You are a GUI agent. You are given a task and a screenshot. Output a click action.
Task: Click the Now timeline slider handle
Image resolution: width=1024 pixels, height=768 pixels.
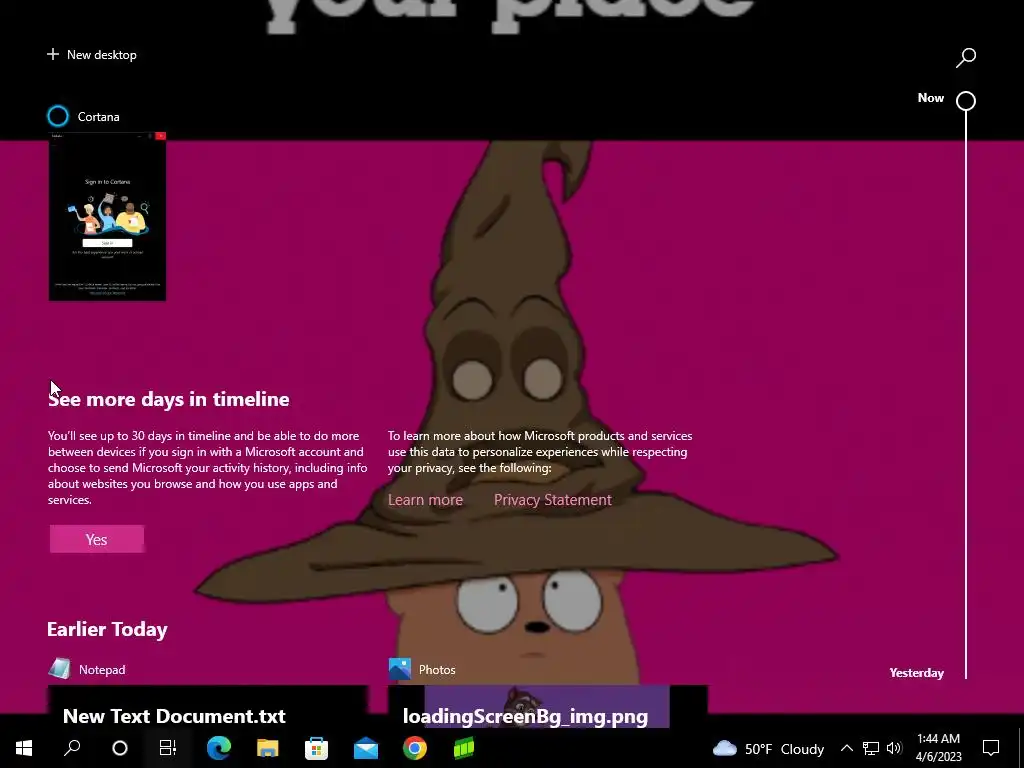pyautogui.click(x=966, y=101)
